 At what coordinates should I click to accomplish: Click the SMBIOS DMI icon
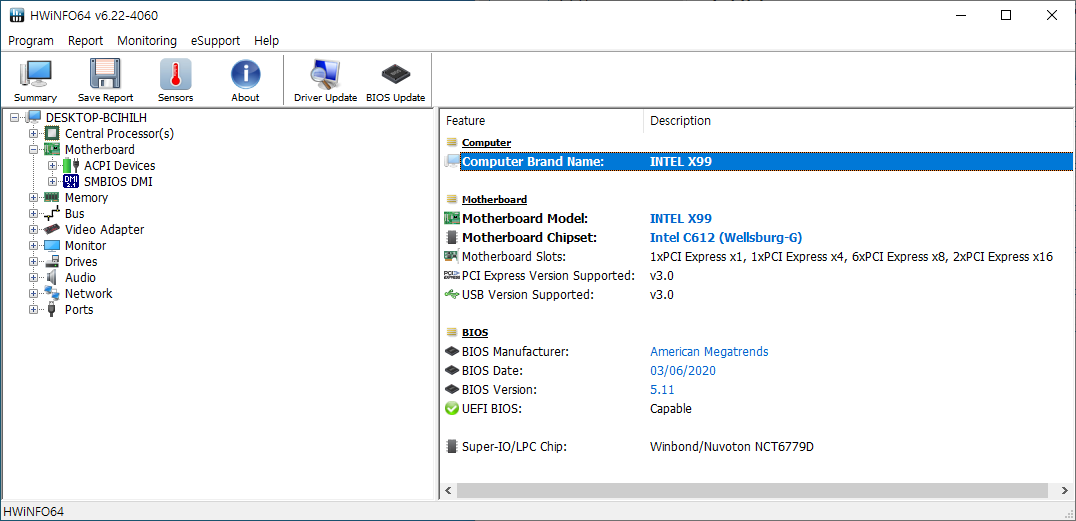[71, 181]
